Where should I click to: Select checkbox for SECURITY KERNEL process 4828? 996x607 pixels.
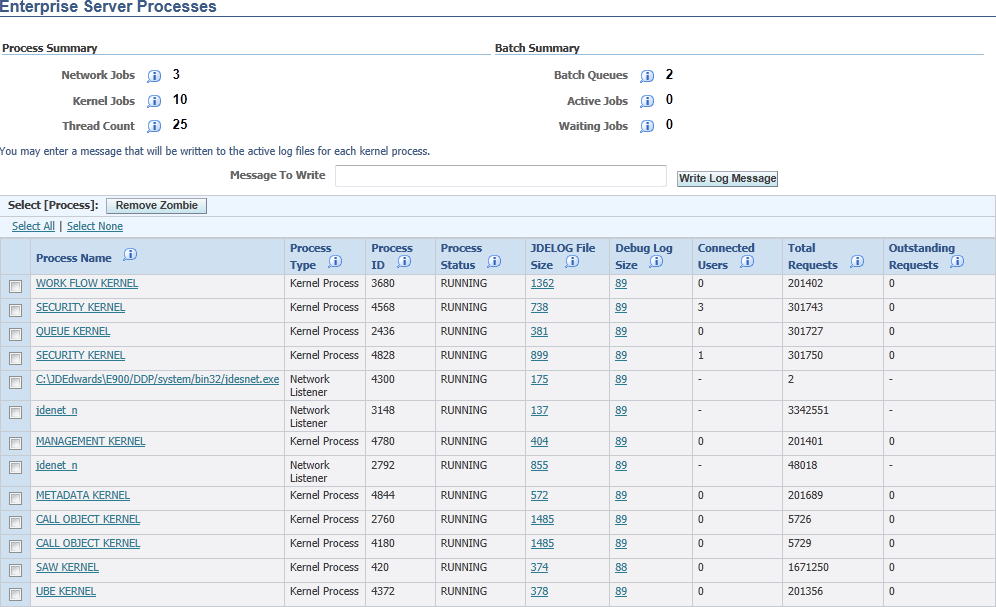(15, 359)
